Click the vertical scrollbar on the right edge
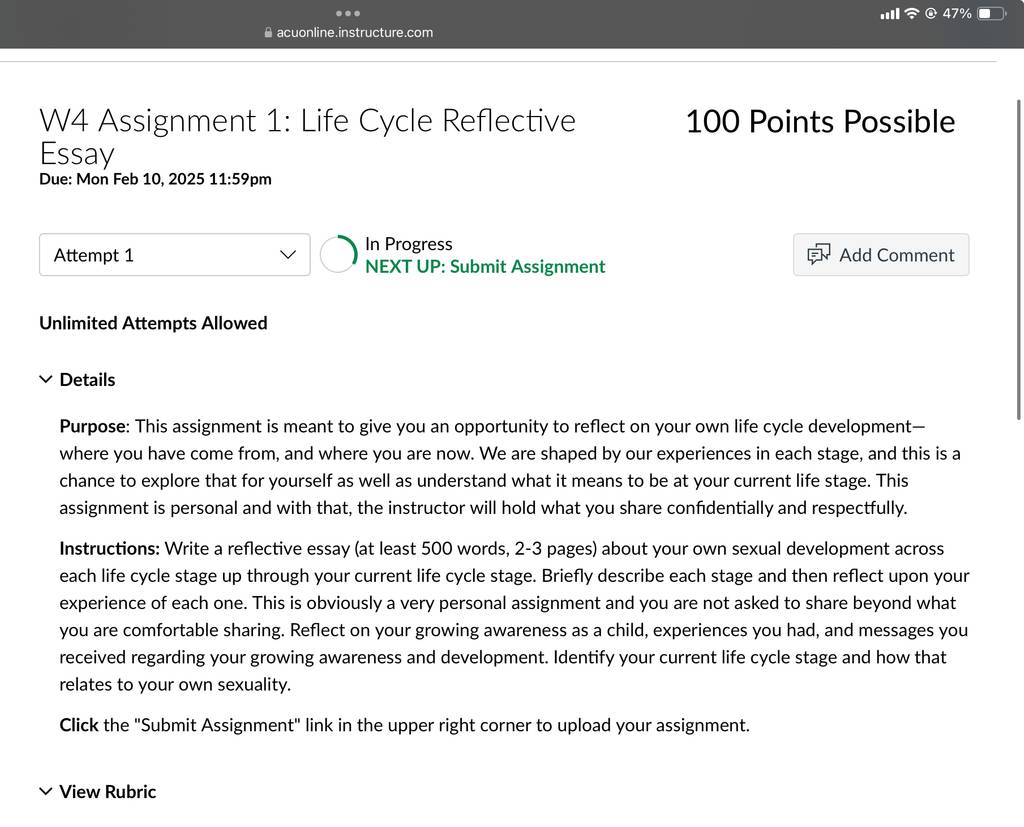Image resolution: width=1024 pixels, height=827 pixels. click(x=1019, y=259)
